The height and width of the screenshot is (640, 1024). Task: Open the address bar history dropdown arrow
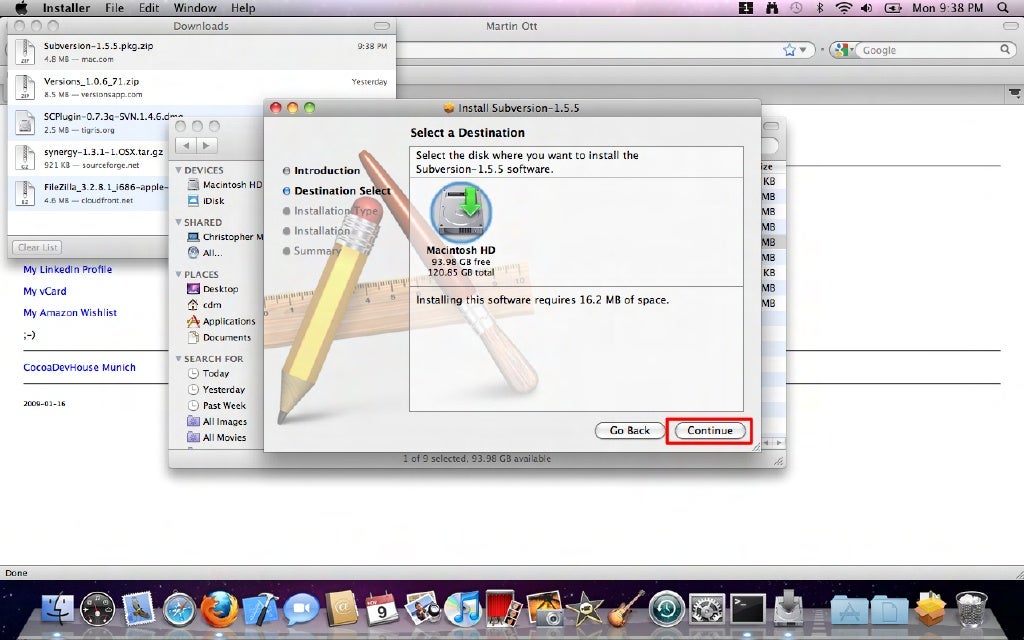(803, 50)
